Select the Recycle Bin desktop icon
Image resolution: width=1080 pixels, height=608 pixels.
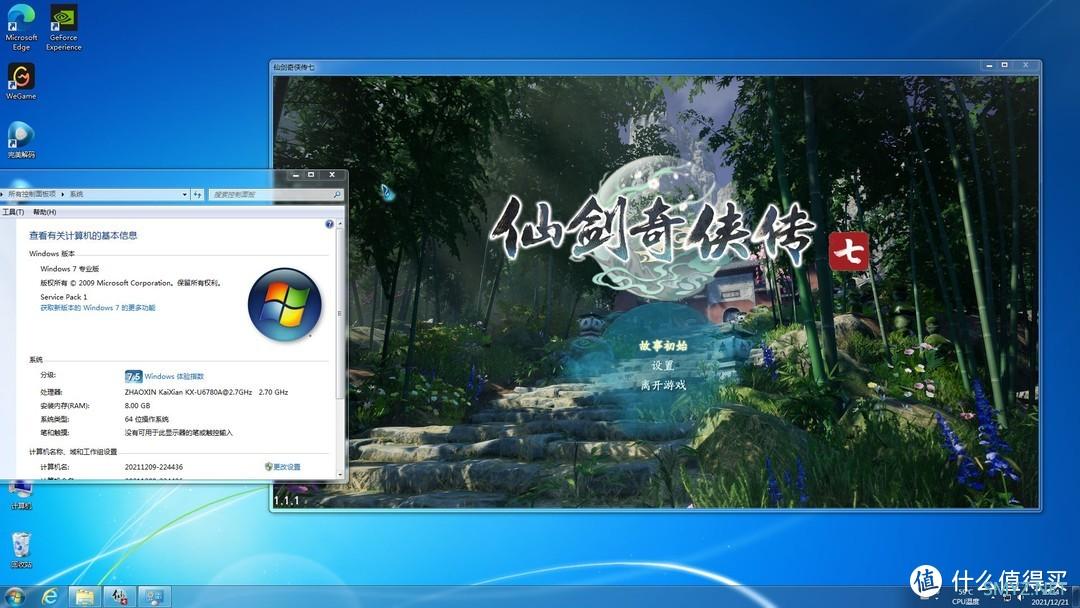tap(21, 549)
